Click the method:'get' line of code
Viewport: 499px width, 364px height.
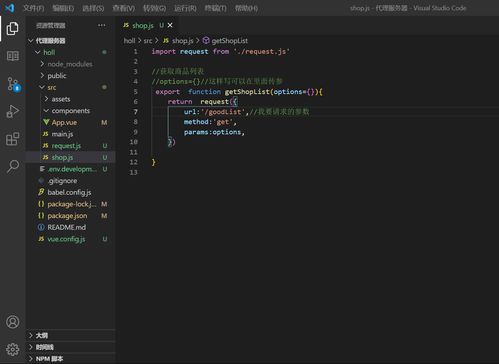coord(210,122)
